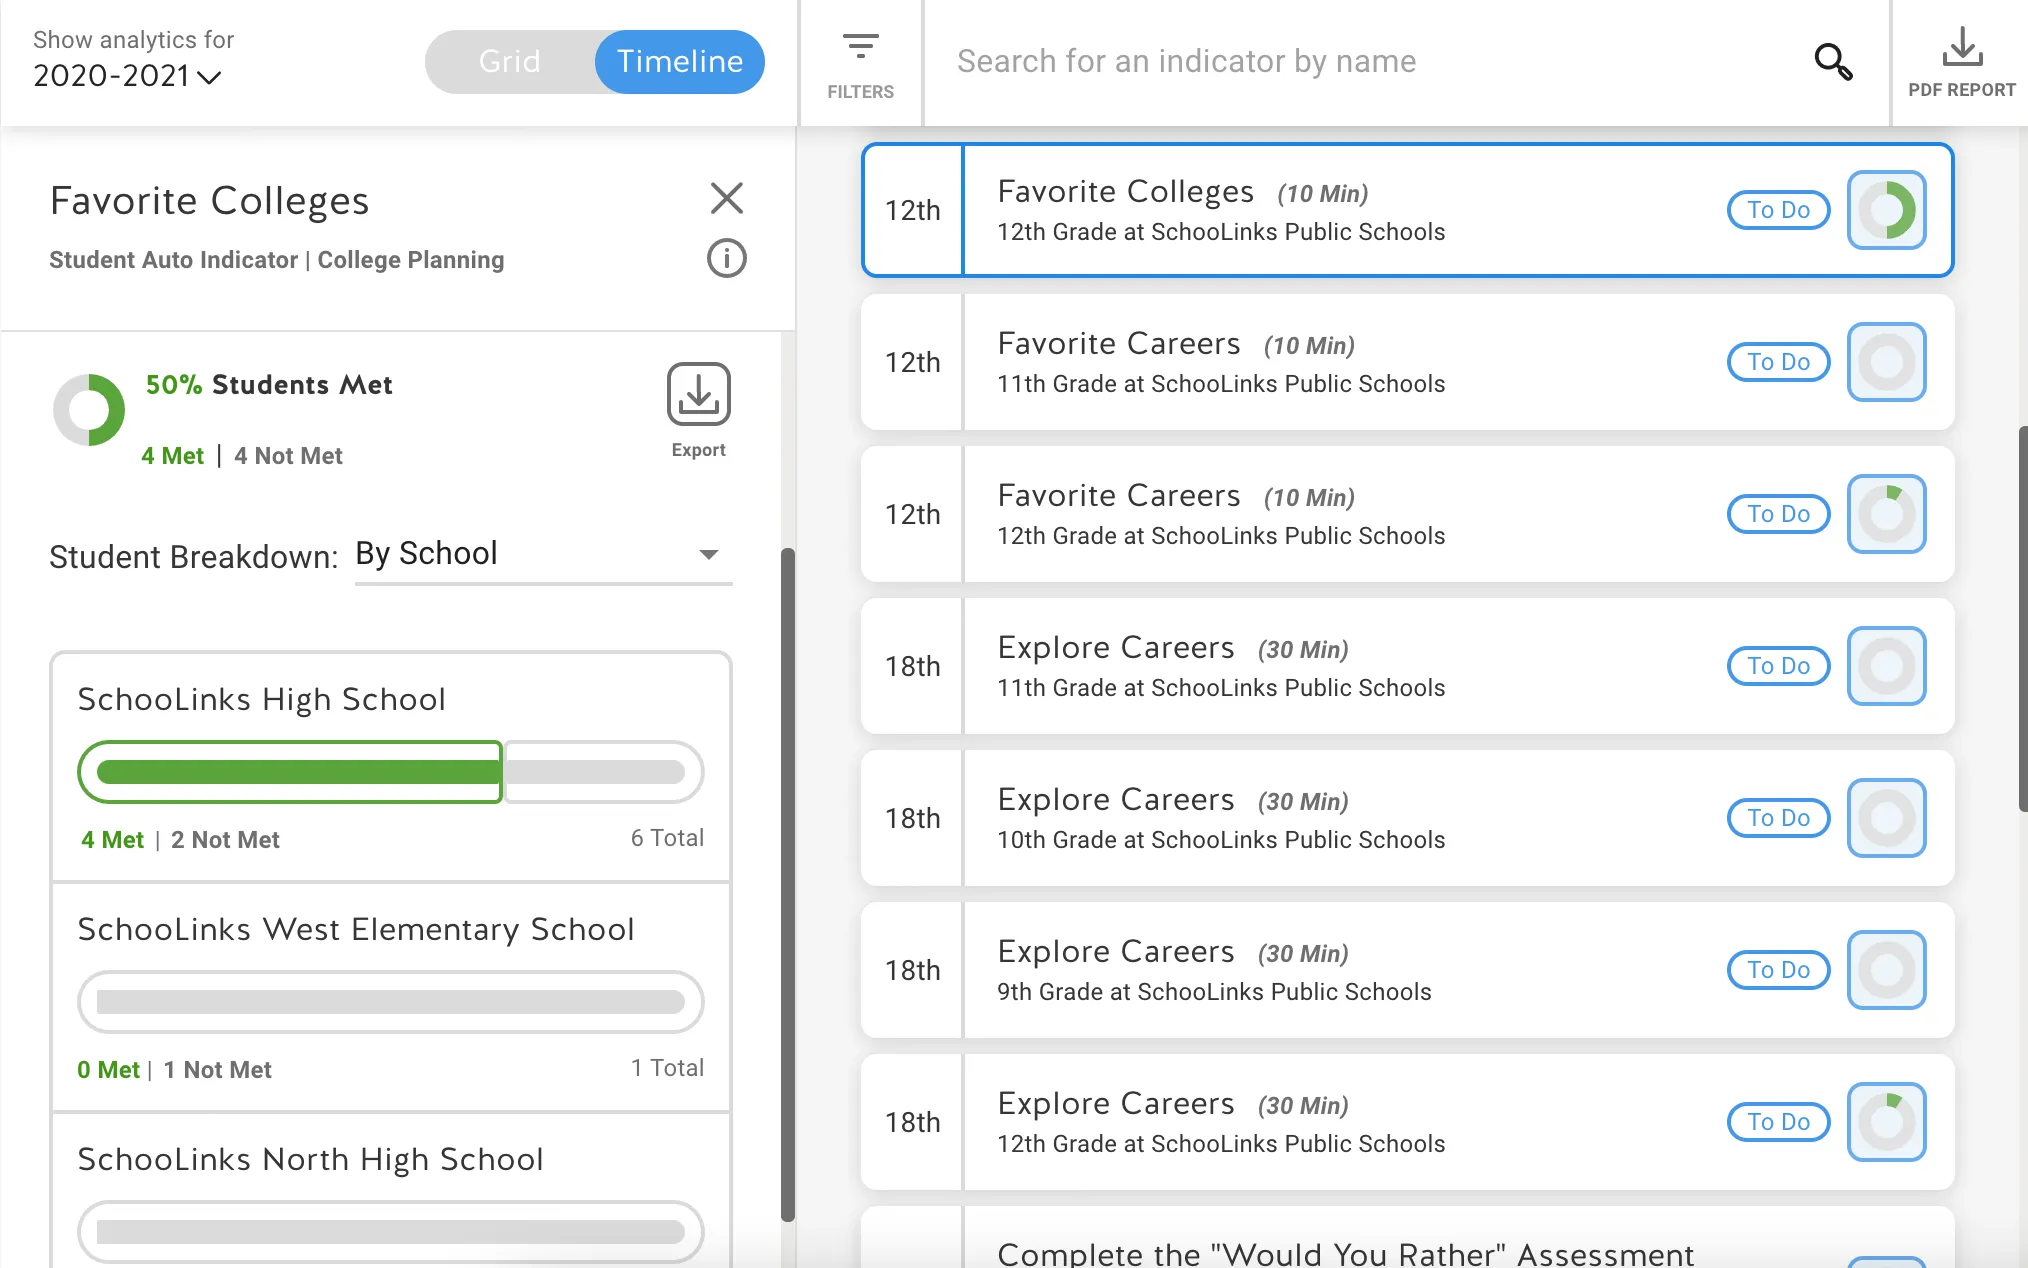Click the '6 Total' count label
Viewport: 2028px width, 1268px height.
667,838
